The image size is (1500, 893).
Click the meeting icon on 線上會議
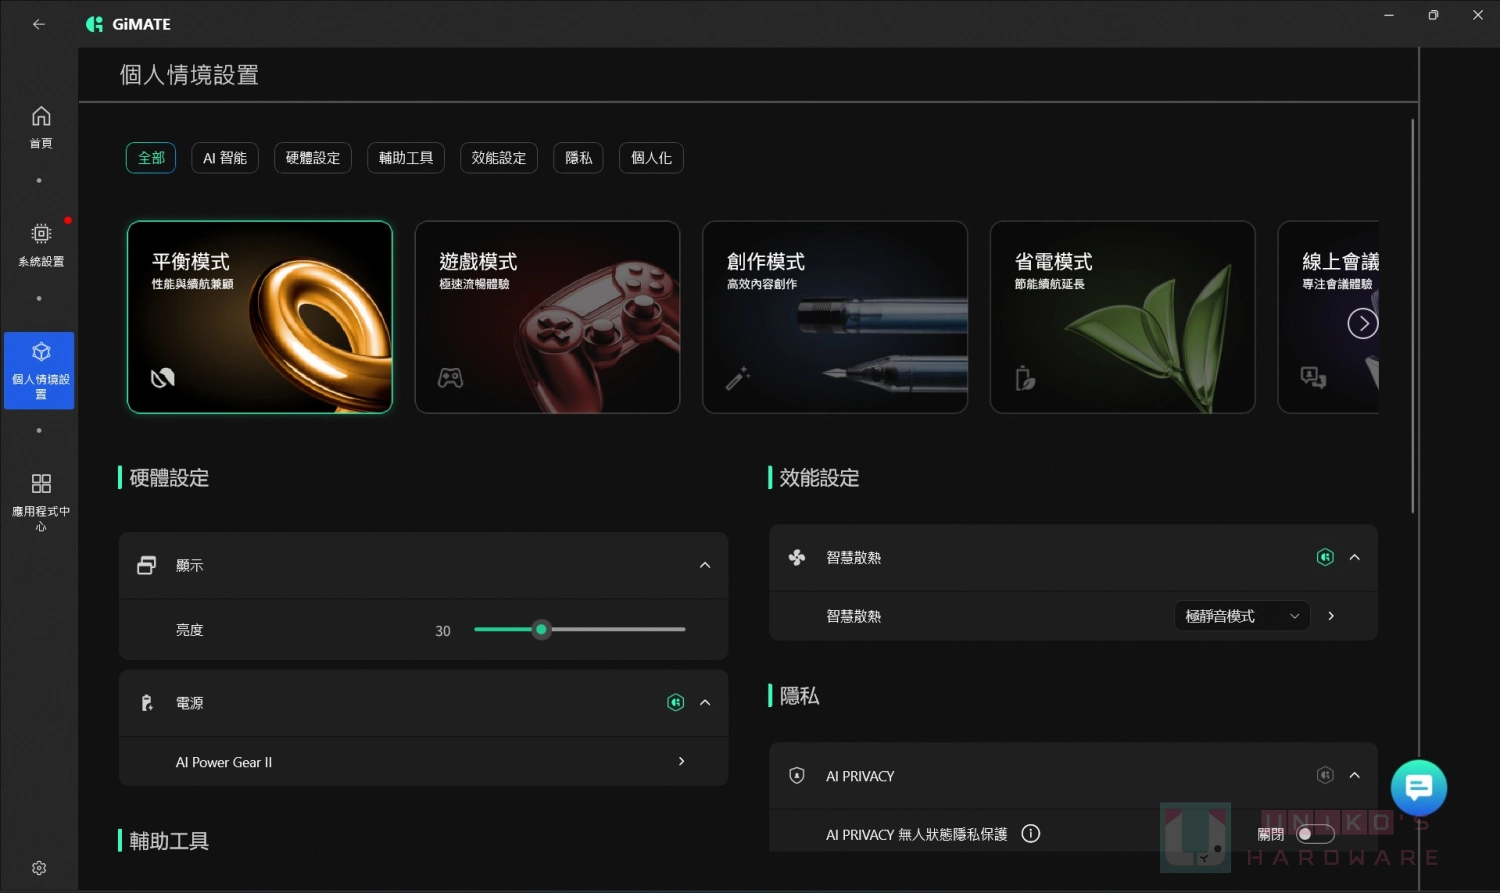1313,377
